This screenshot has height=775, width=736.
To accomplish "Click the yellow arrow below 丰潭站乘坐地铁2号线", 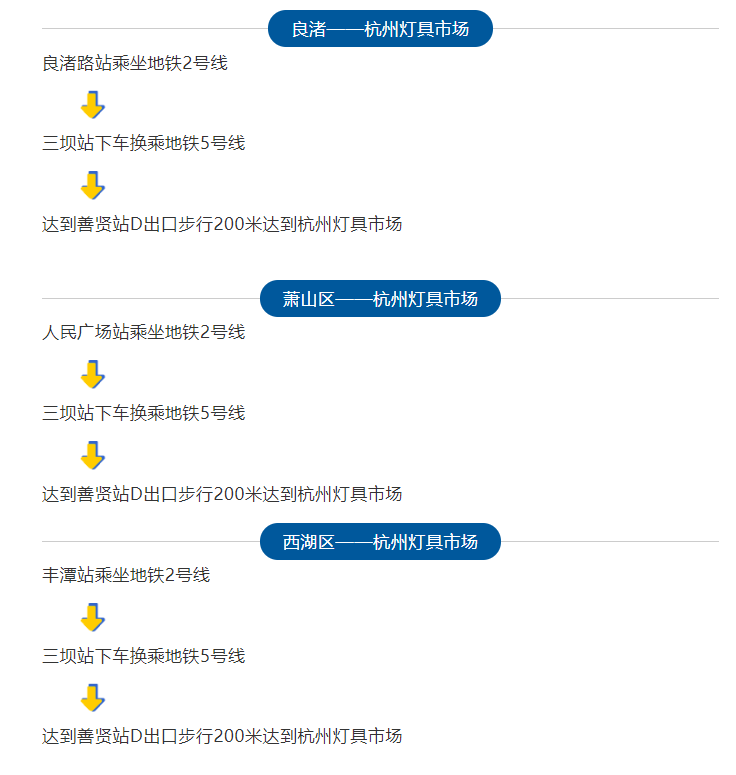I will (x=93, y=618).
